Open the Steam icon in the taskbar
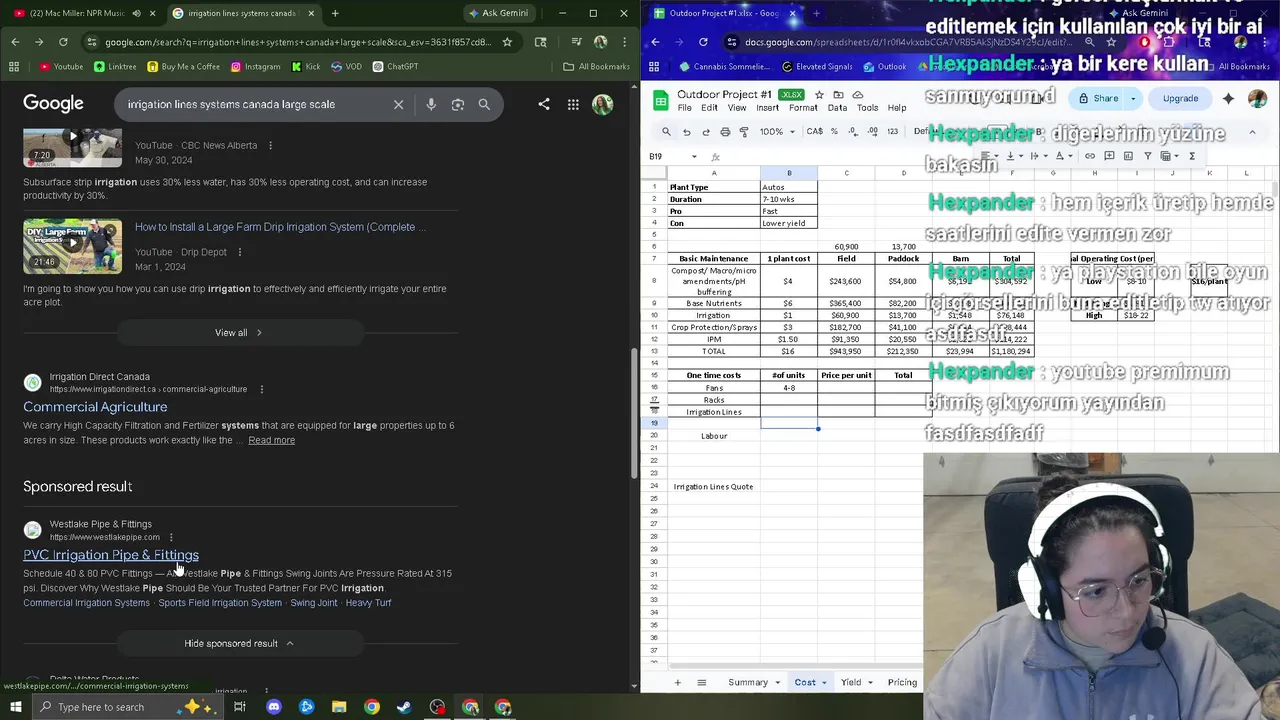1280x720 pixels. point(404,707)
